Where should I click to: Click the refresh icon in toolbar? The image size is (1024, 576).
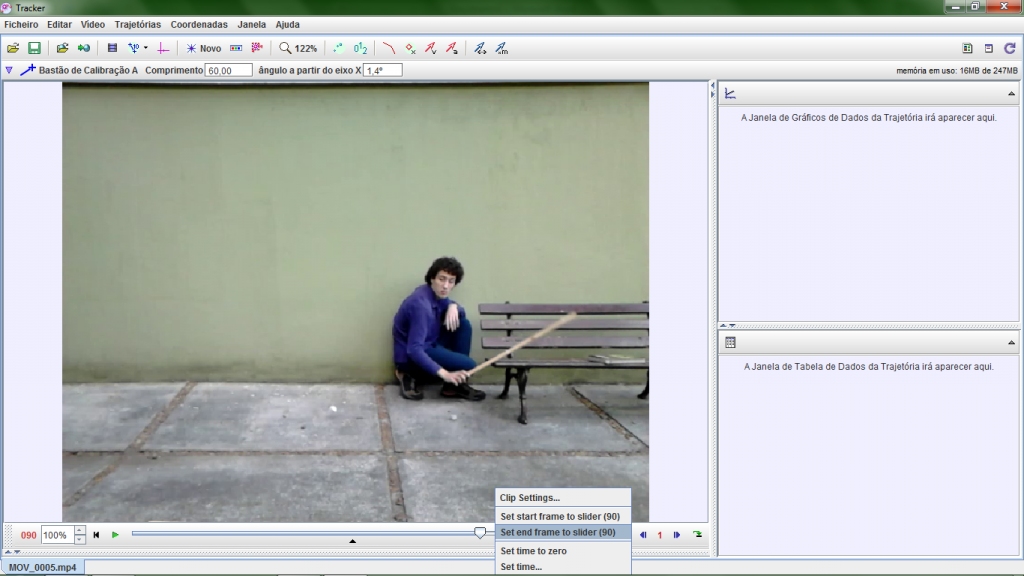[x=1009, y=48]
